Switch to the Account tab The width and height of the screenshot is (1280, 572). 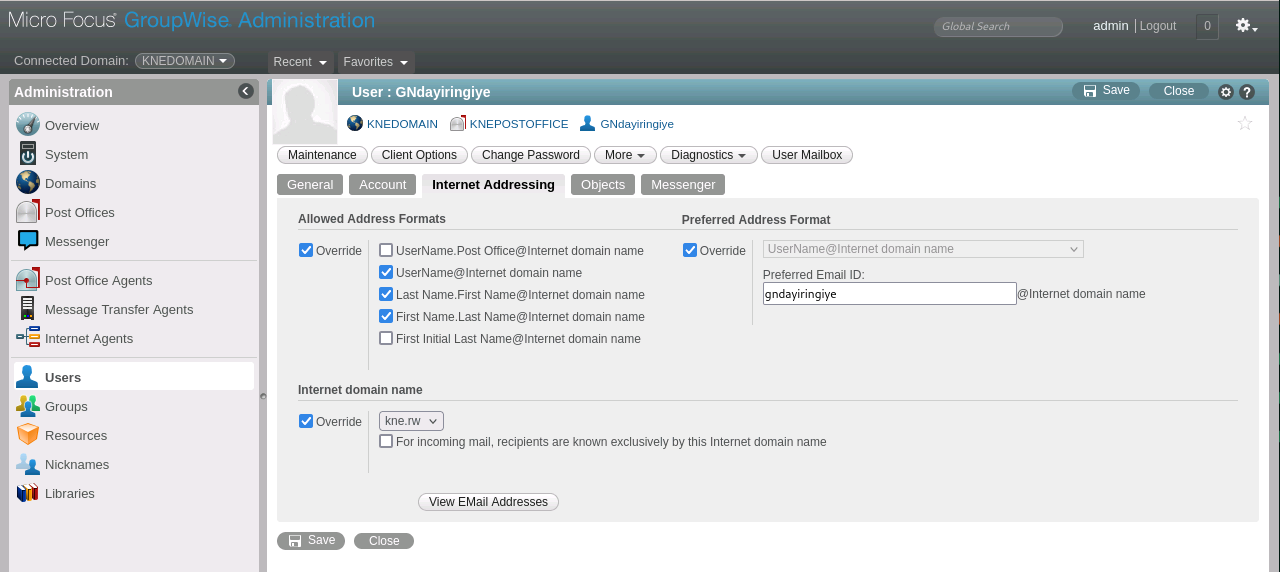pos(382,185)
